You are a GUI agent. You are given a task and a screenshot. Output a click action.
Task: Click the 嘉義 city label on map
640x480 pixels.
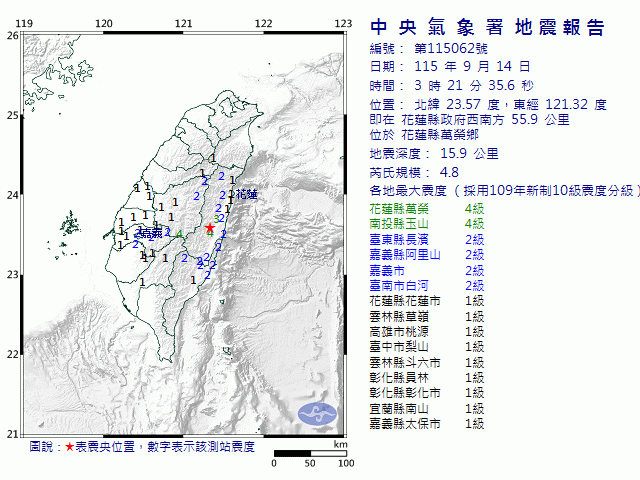151,233
